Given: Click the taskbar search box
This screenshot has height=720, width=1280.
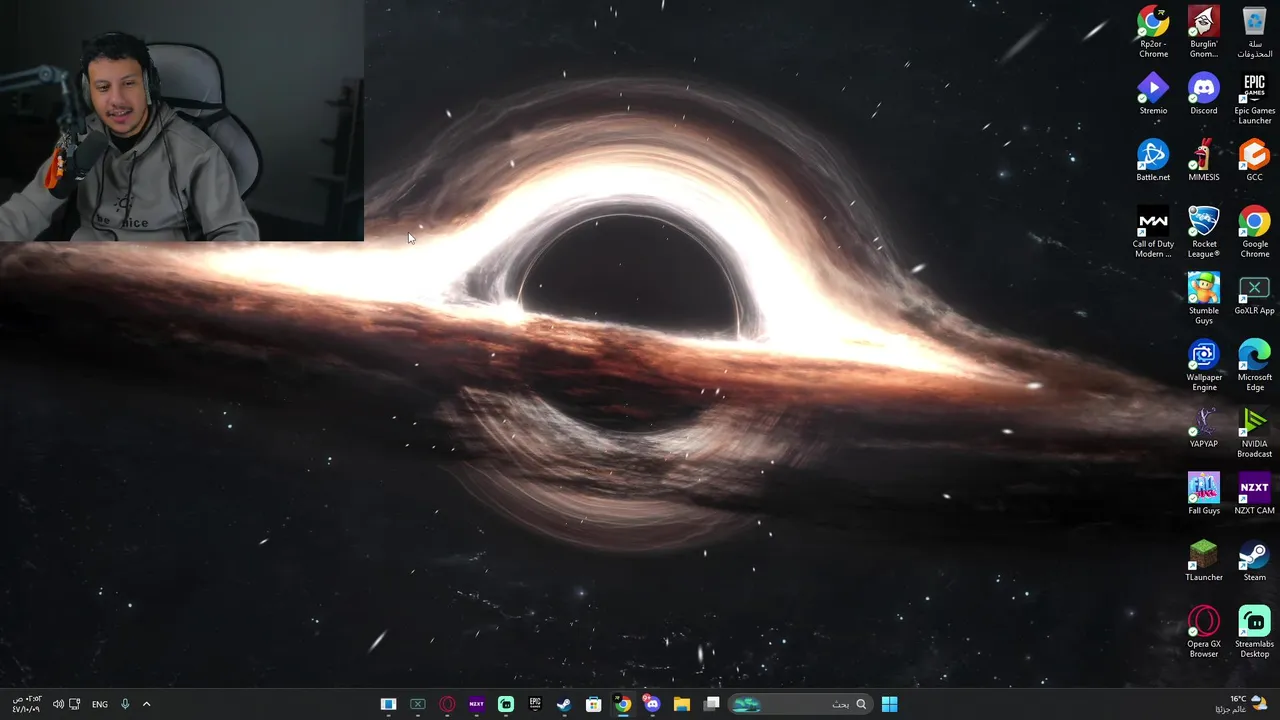Looking at the screenshot, I should [800, 704].
